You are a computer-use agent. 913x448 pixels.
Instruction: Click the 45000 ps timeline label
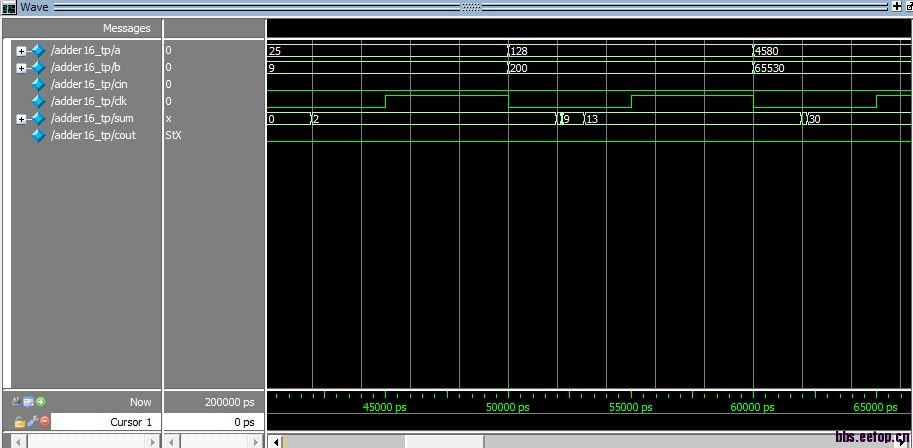point(384,407)
